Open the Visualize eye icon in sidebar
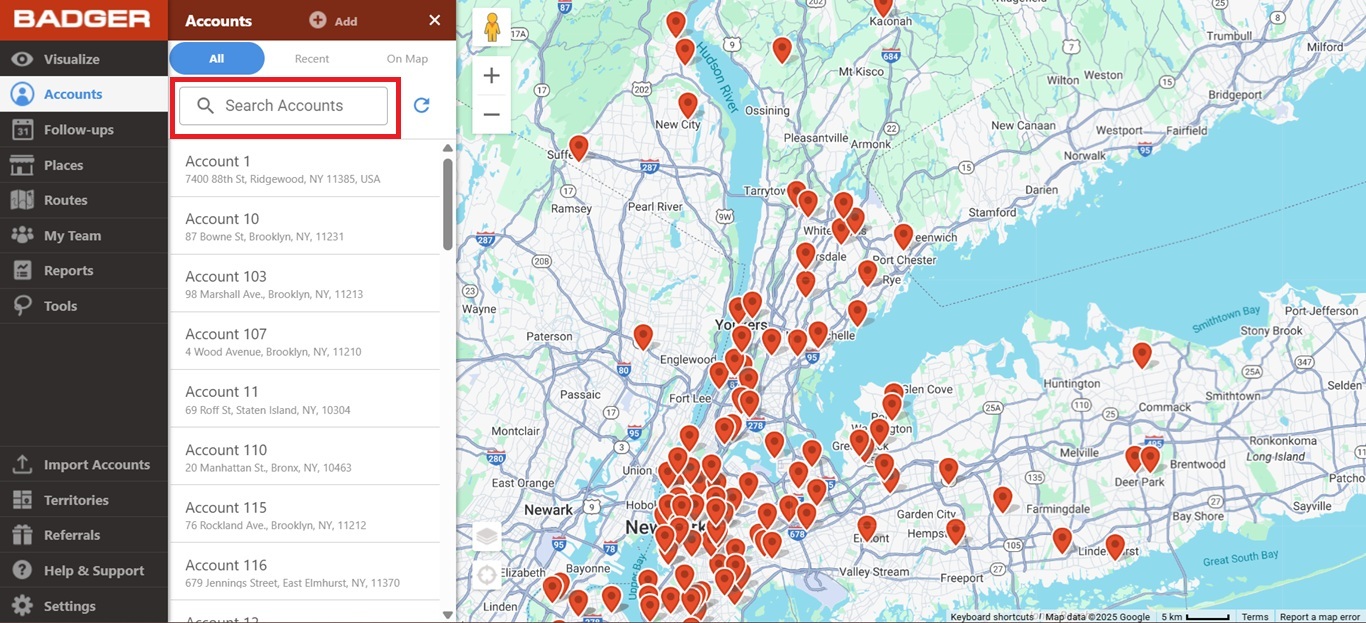The width and height of the screenshot is (1366, 623). [x=22, y=59]
